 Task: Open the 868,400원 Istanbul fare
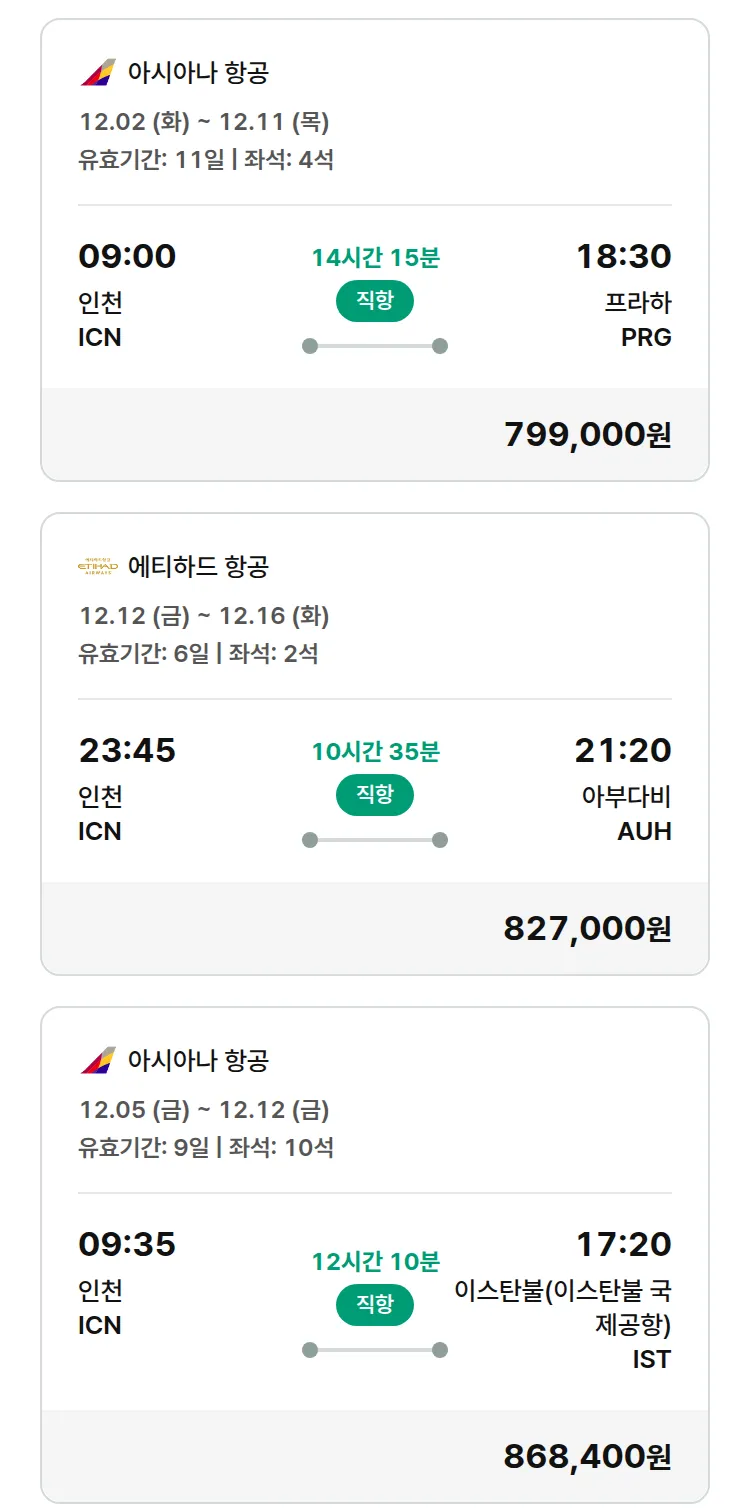click(x=587, y=1457)
